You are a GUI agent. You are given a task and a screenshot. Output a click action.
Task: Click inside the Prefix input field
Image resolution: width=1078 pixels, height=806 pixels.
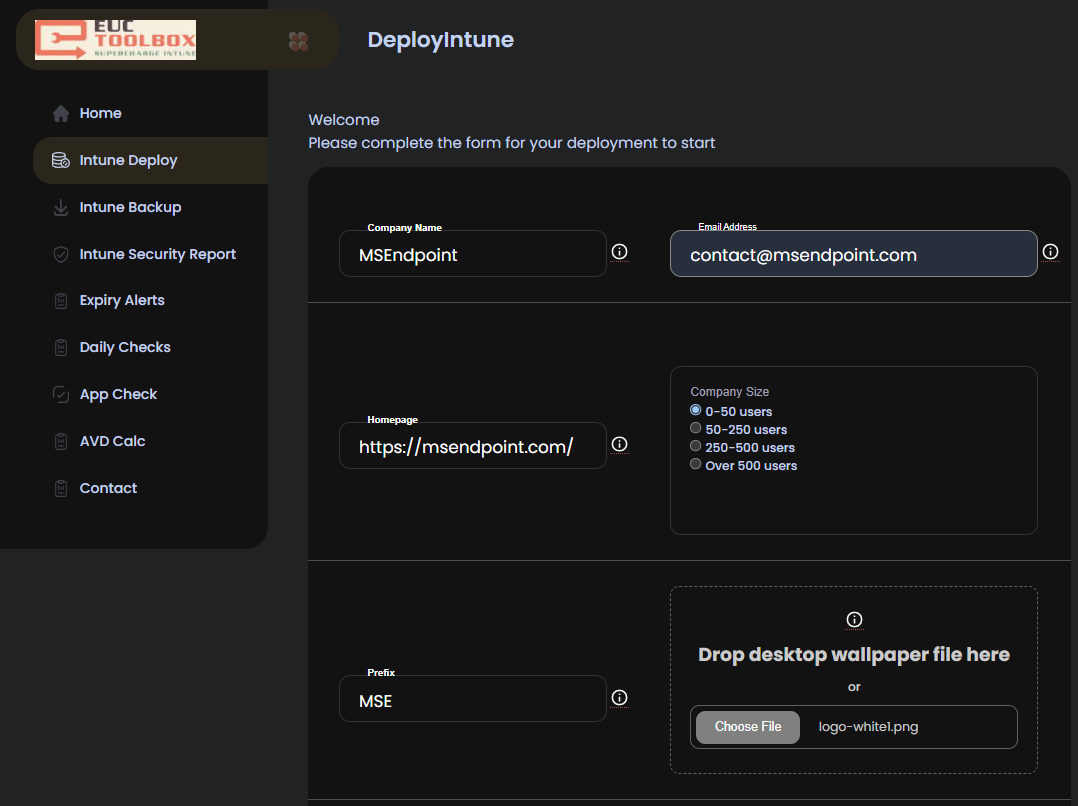(472, 700)
